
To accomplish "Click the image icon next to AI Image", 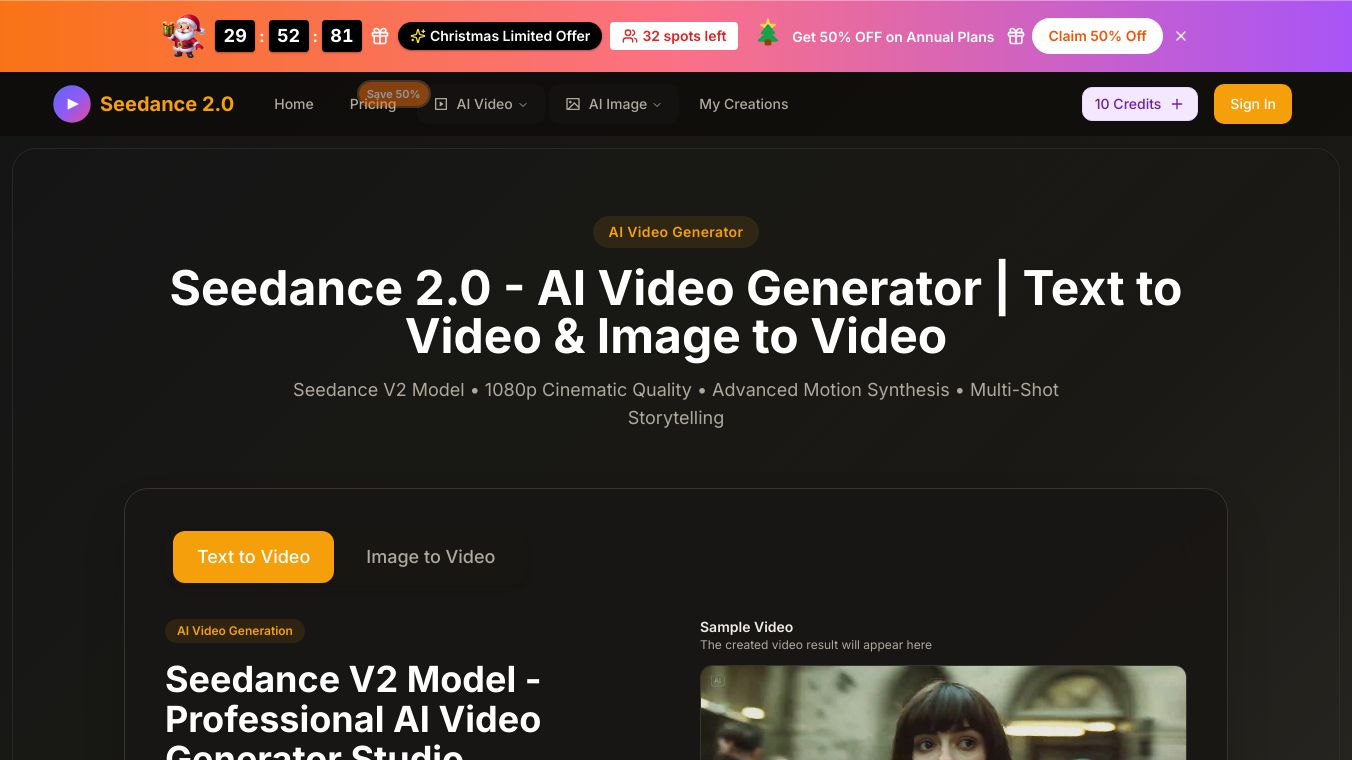I will (573, 104).
